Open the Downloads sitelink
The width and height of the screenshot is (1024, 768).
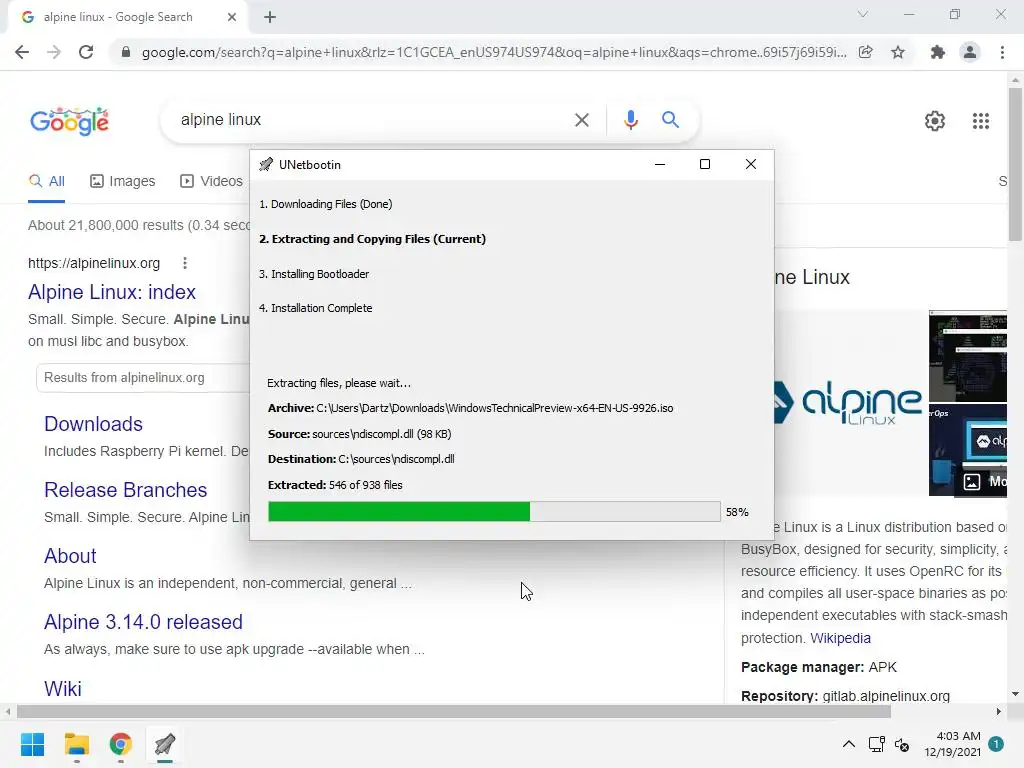[93, 424]
